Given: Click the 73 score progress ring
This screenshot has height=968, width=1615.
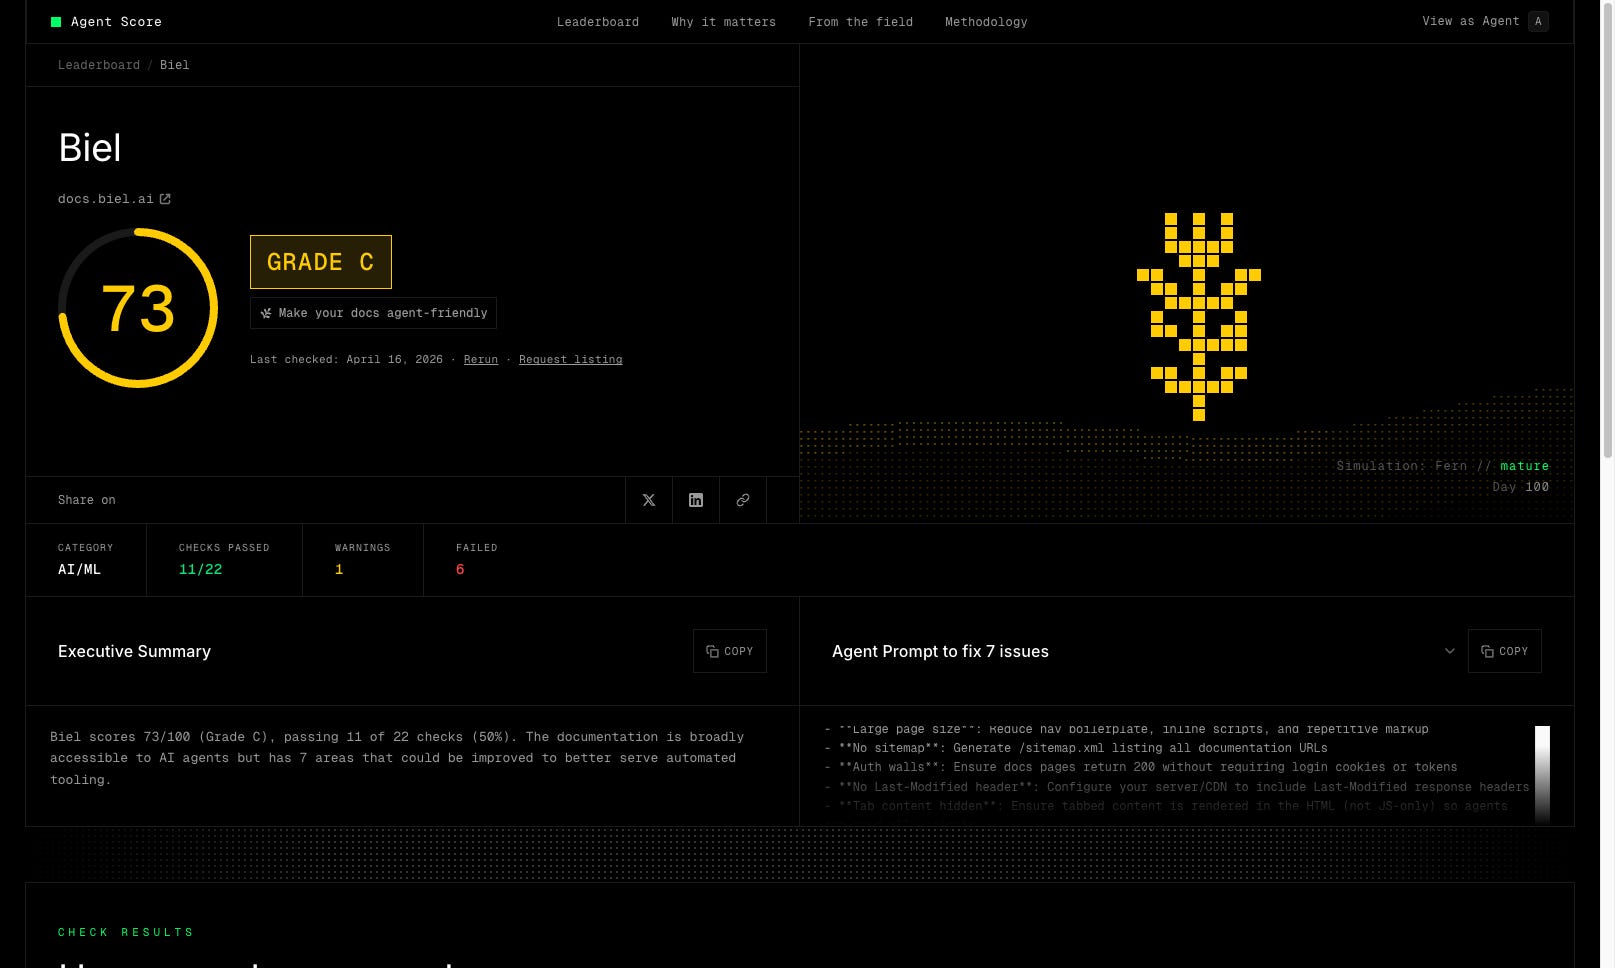Looking at the screenshot, I should click(x=138, y=308).
